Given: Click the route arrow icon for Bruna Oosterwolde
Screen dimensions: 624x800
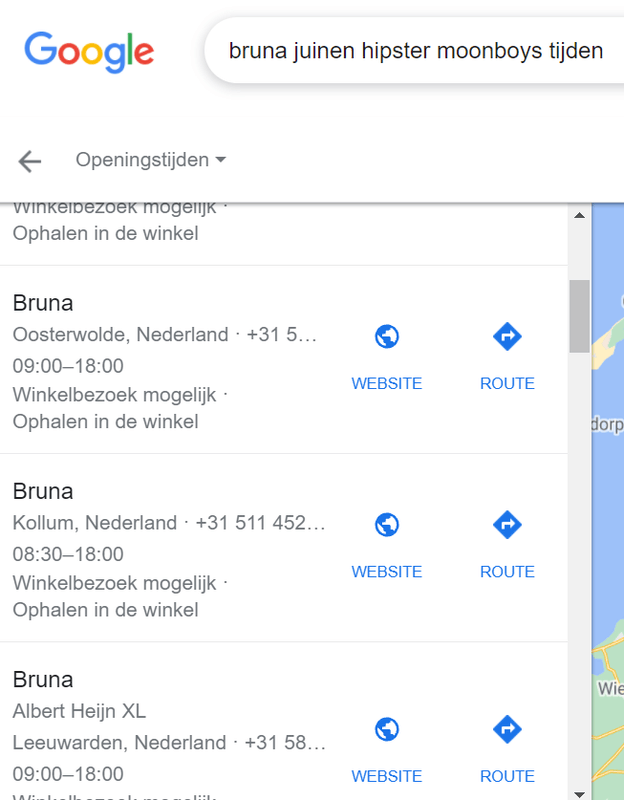Looking at the screenshot, I should coord(507,336).
